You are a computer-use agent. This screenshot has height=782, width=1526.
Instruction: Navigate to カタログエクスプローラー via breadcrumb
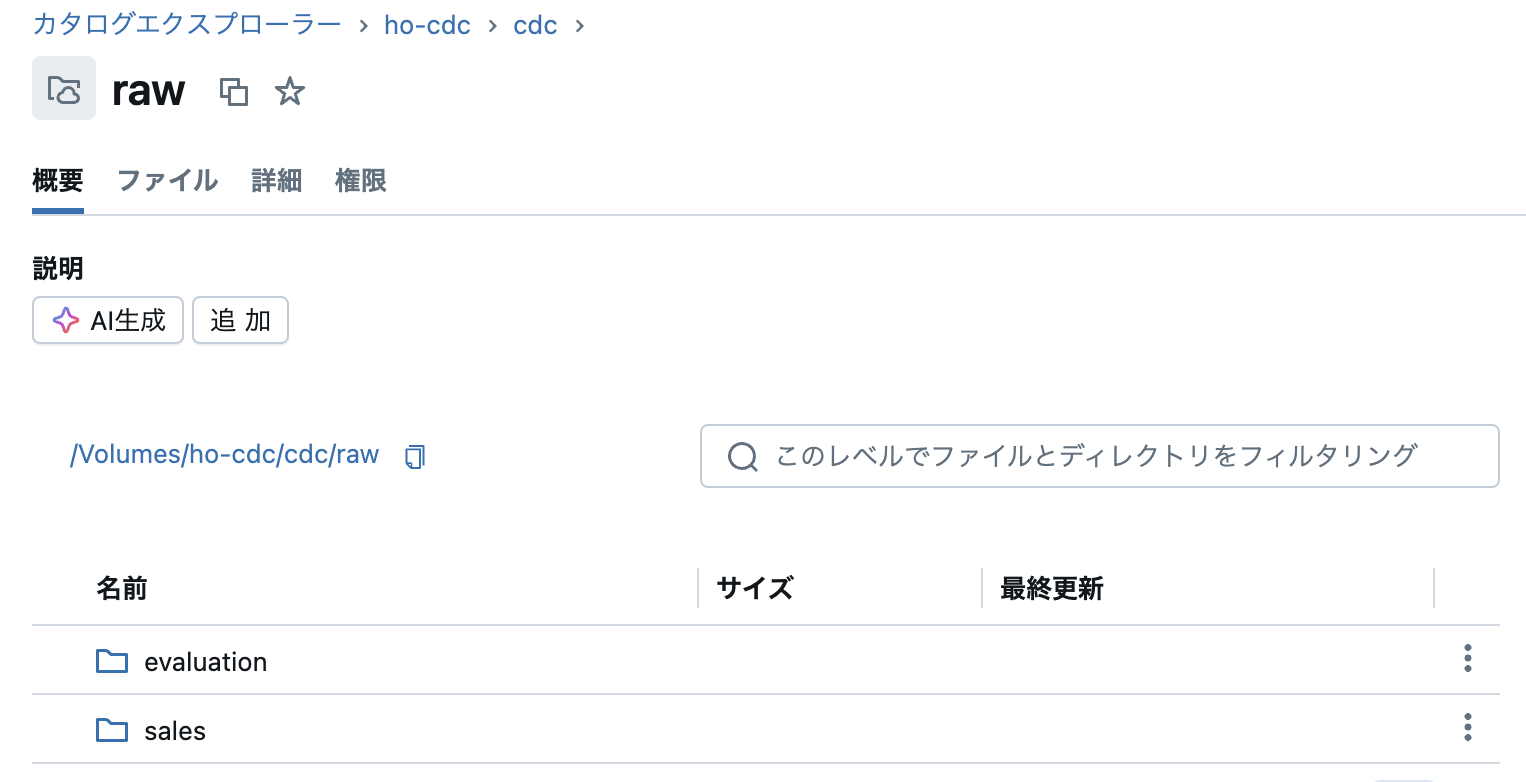(x=186, y=25)
